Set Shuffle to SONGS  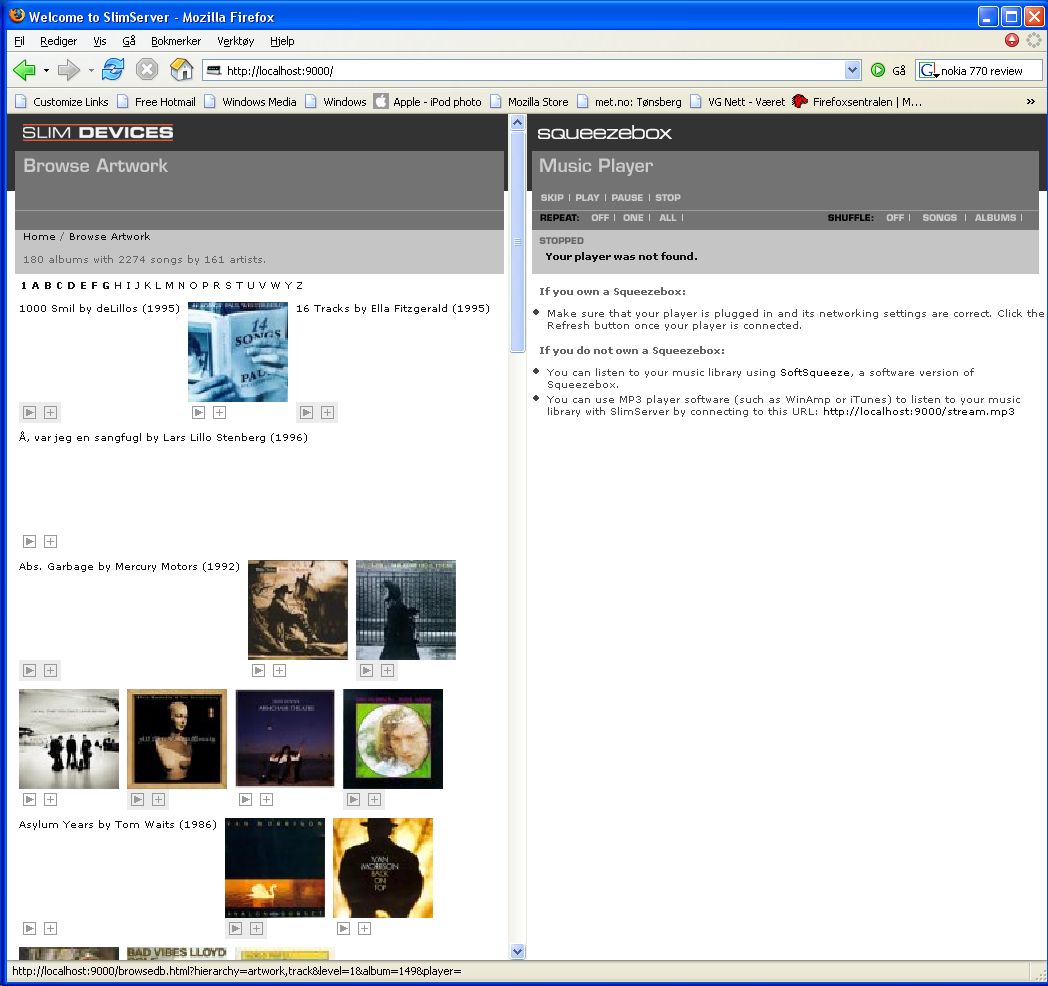click(x=939, y=218)
